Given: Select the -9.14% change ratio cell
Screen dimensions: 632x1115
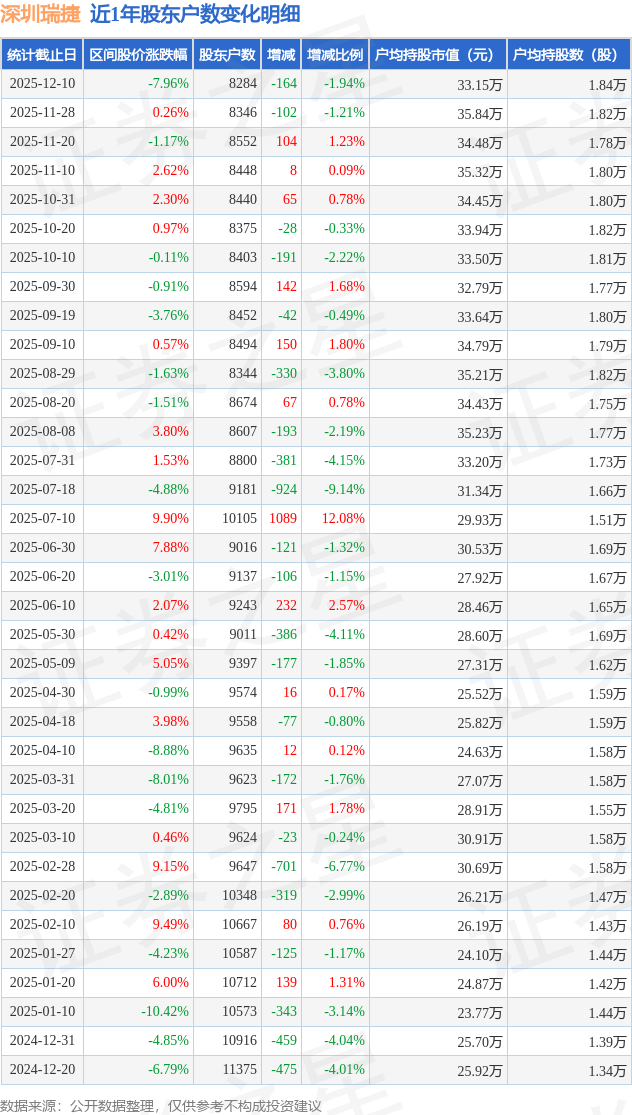Looking at the screenshot, I should 345,490.
